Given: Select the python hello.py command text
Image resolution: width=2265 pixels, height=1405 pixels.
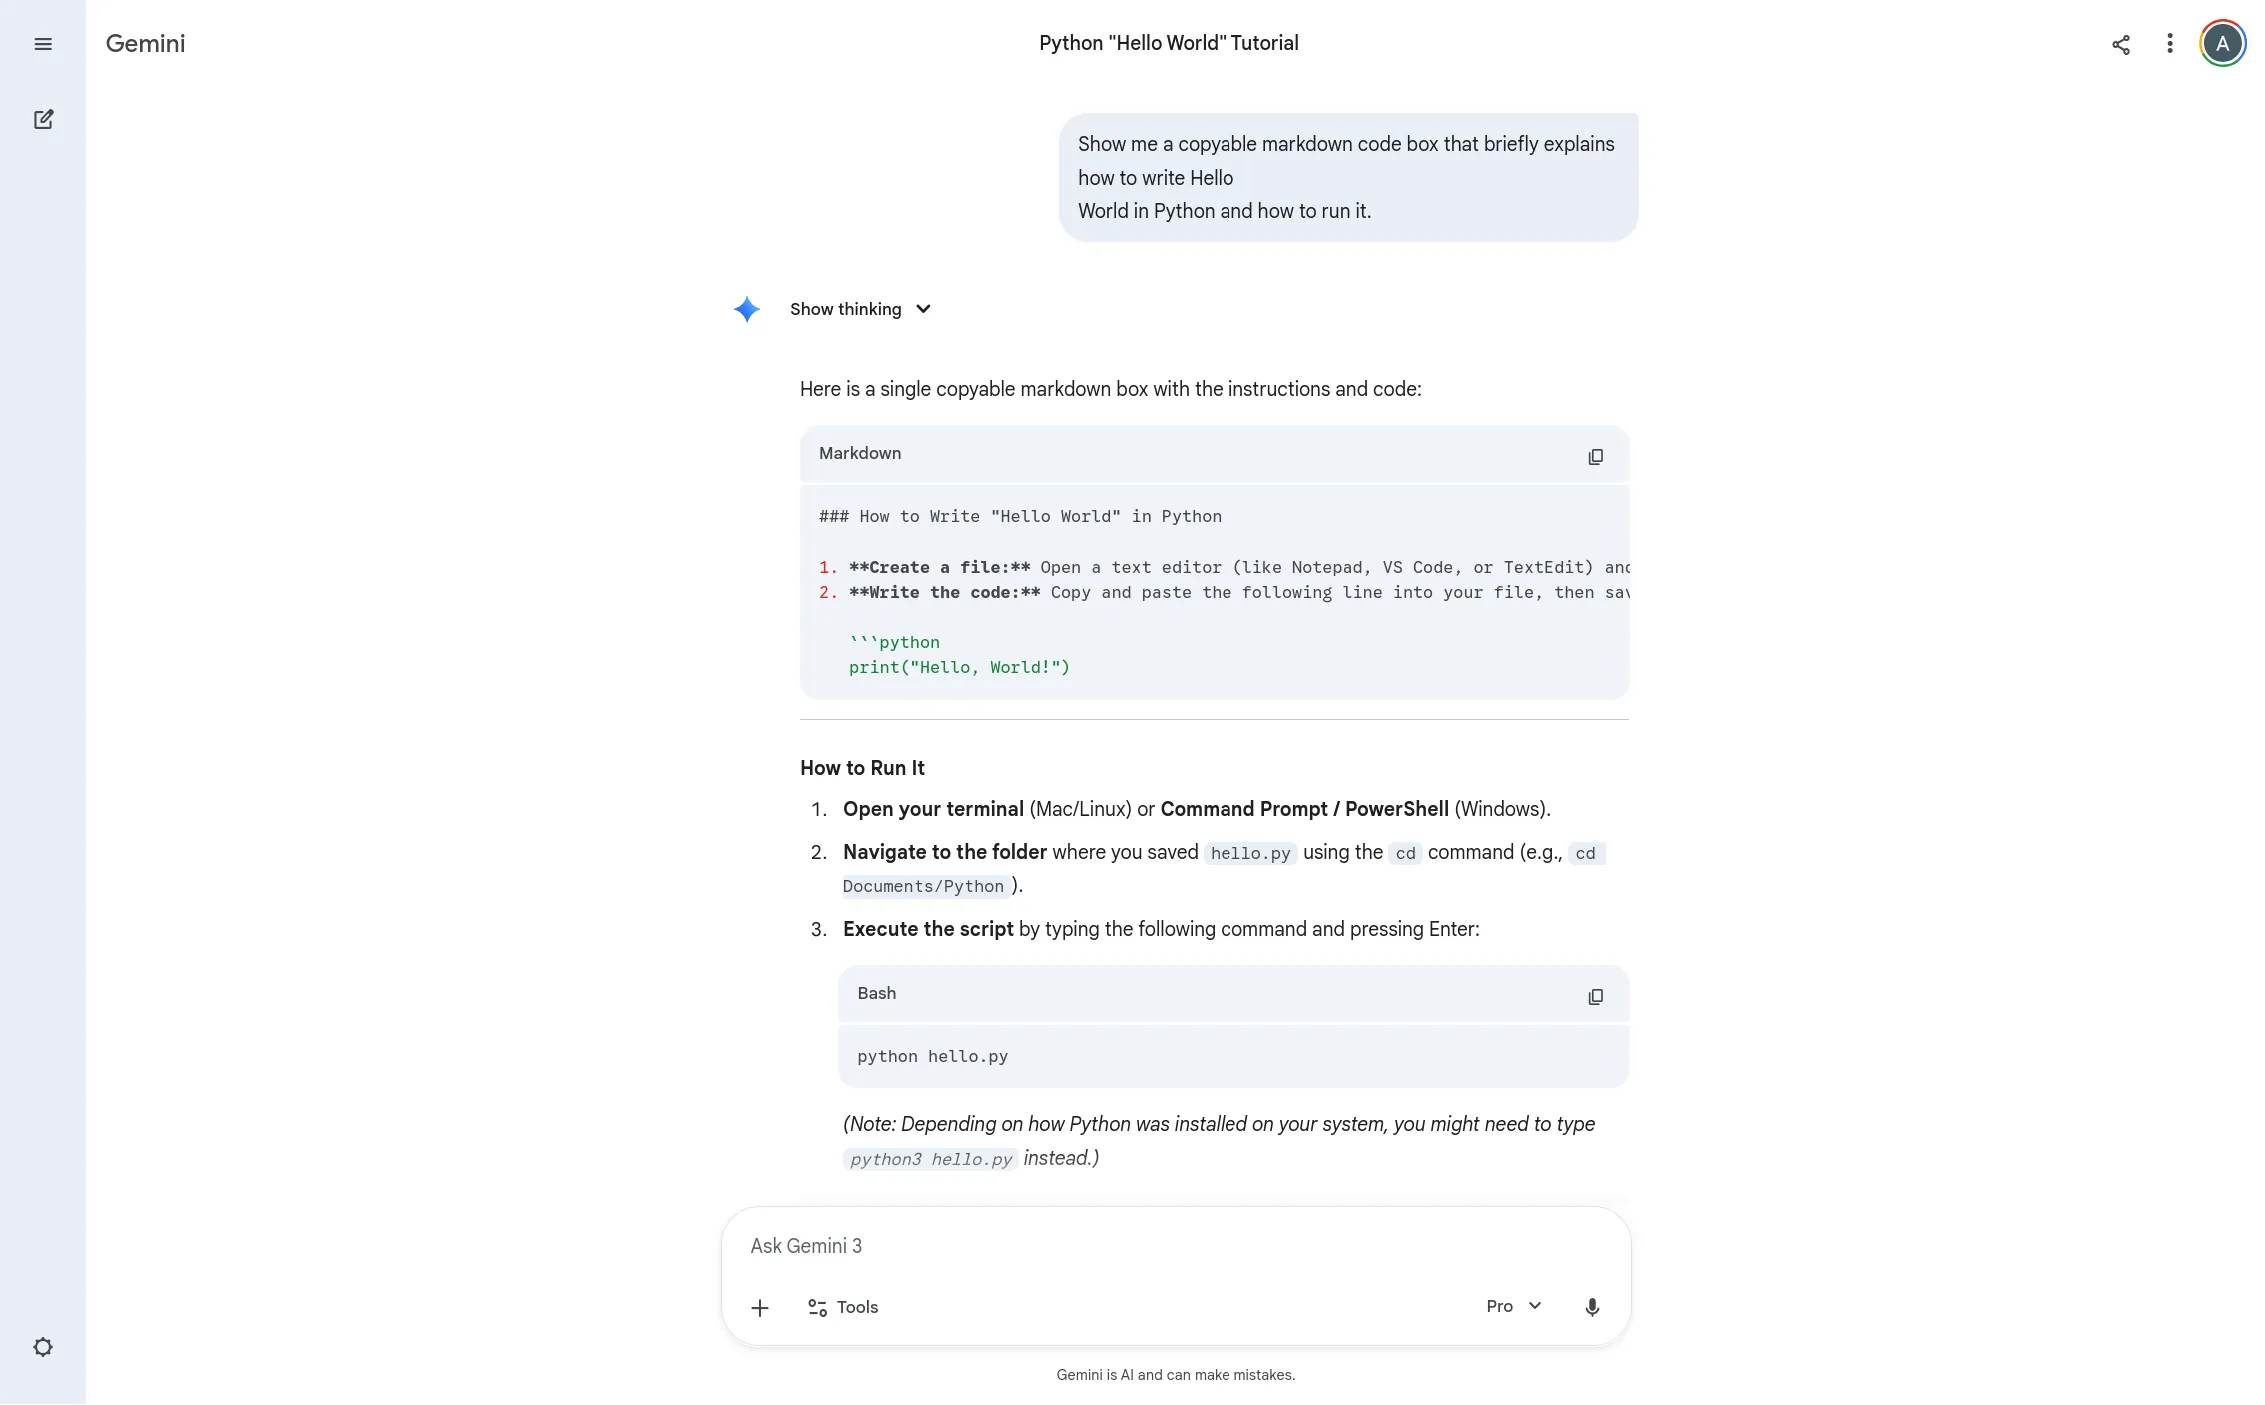Looking at the screenshot, I should tap(931, 1056).
